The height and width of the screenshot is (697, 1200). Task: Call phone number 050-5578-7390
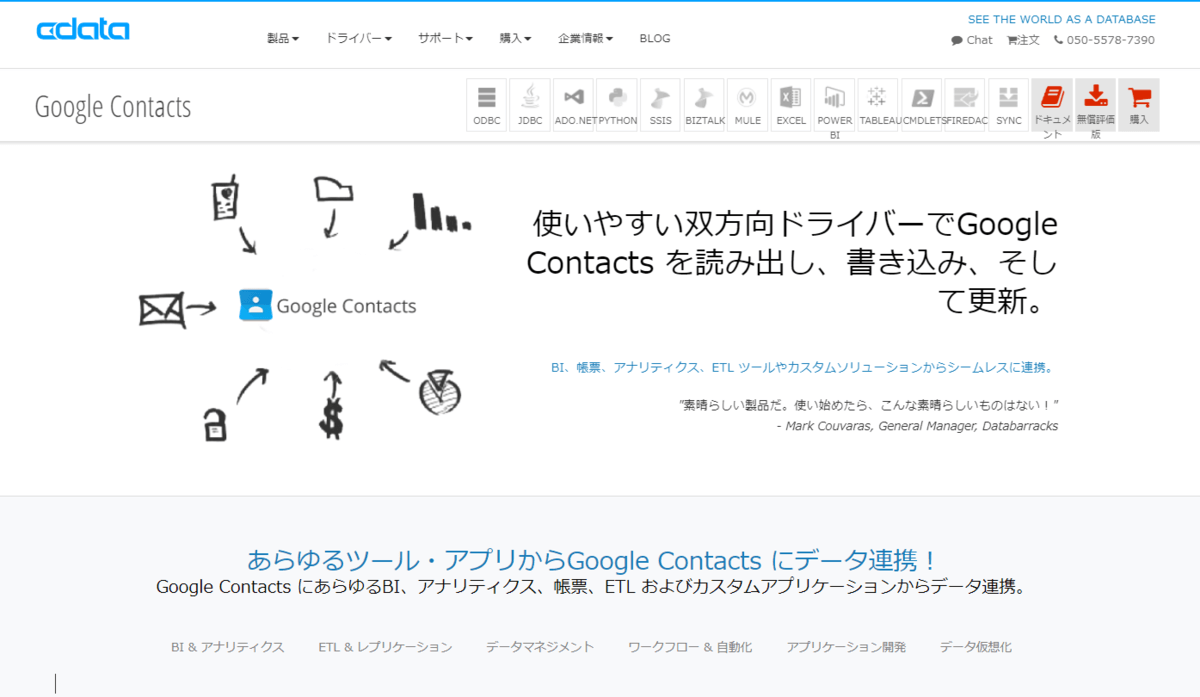[x=1104, y=40]
